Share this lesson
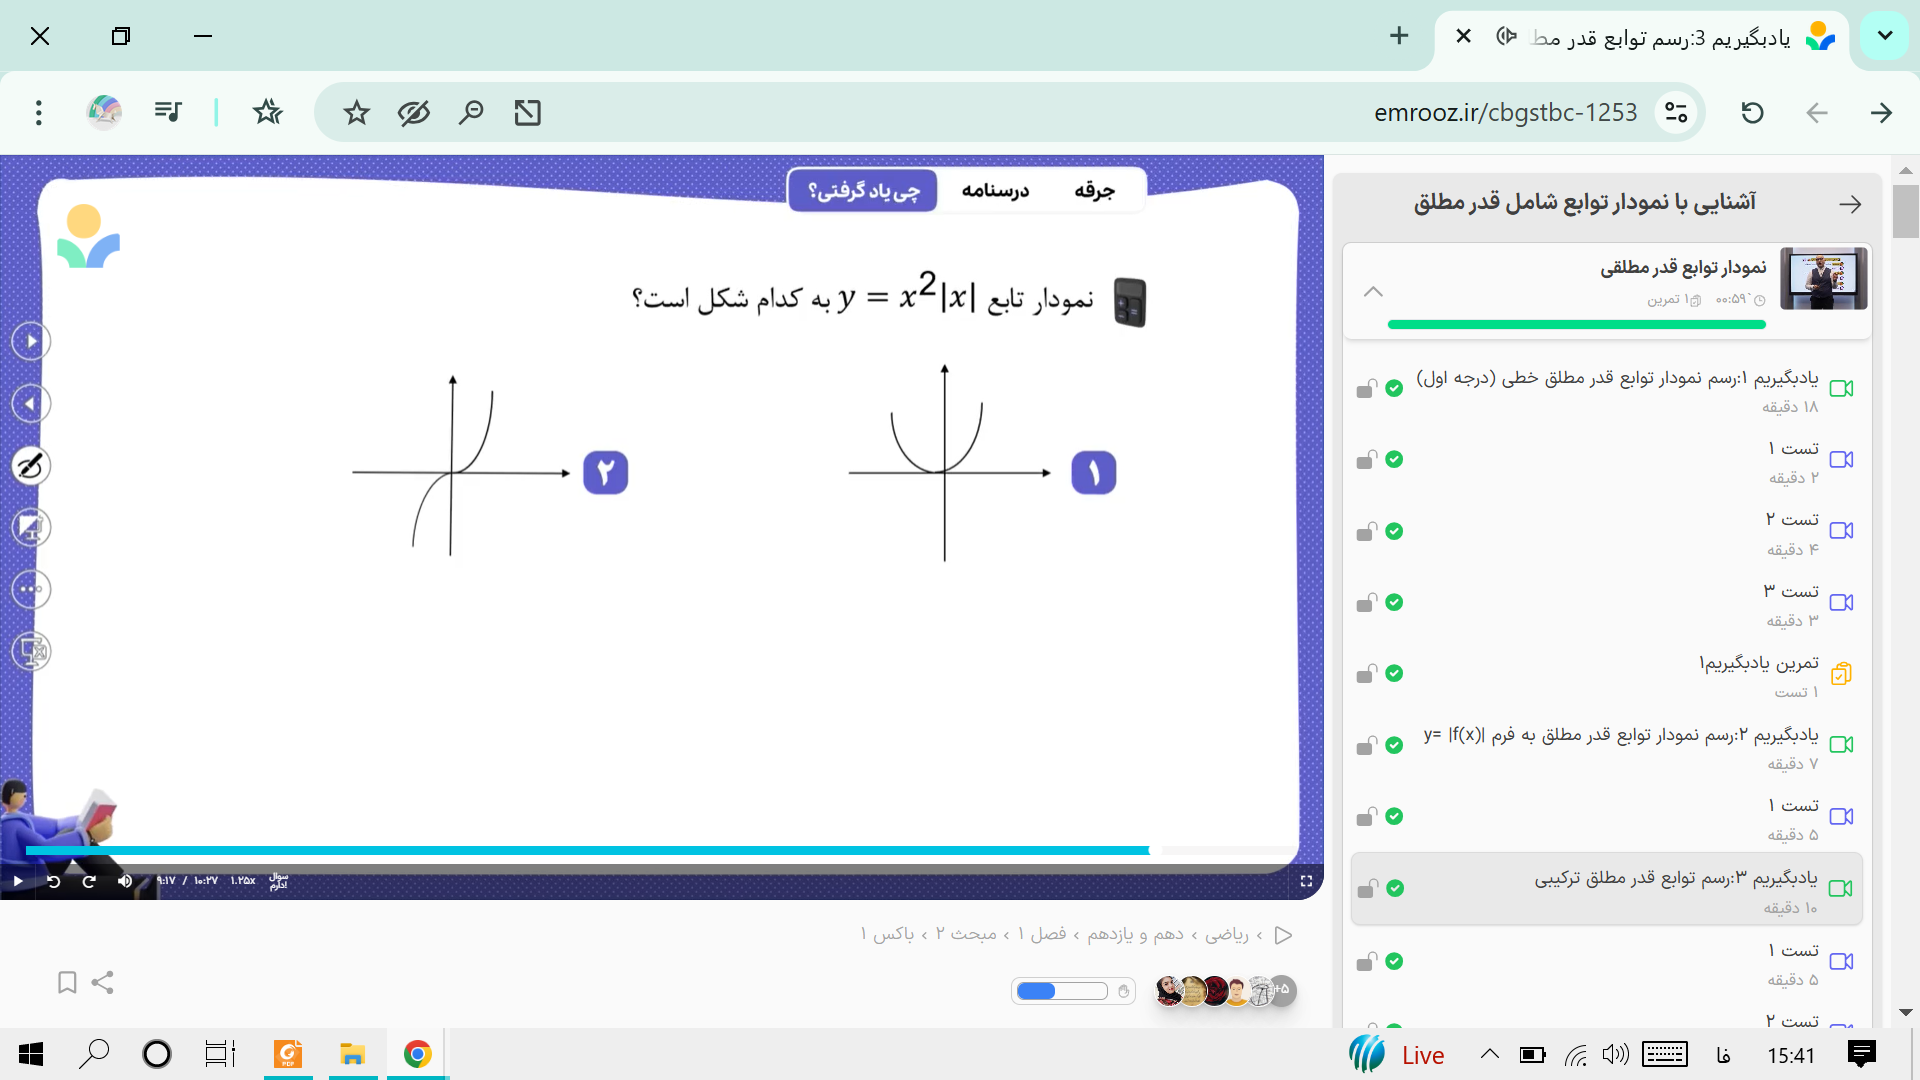 102,983
